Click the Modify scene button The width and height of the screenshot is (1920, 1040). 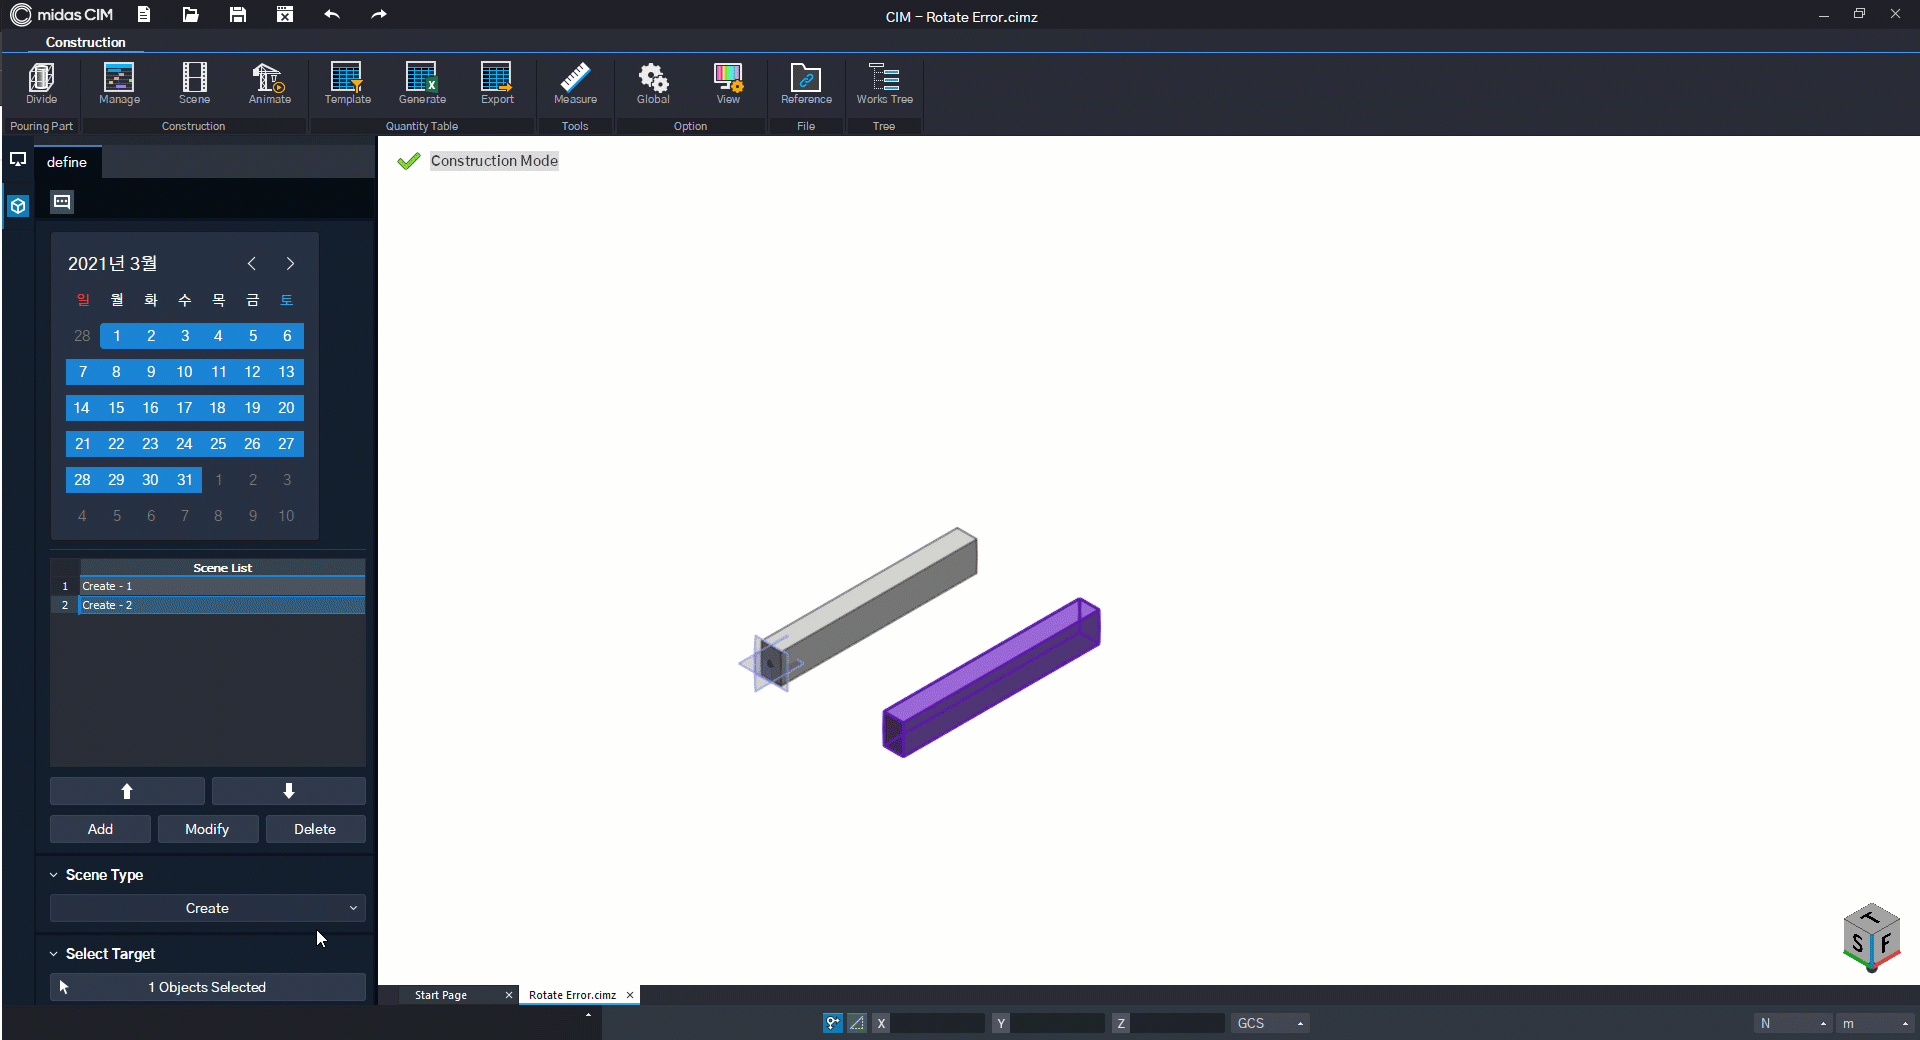207,829
